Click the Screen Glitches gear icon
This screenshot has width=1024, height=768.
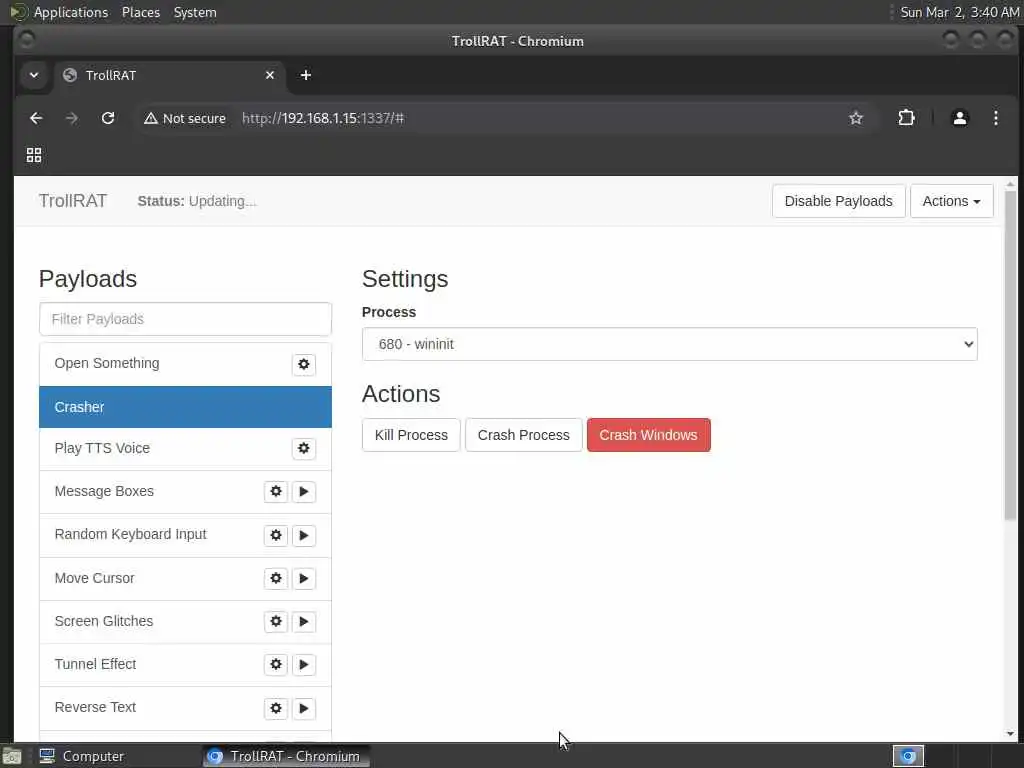(276, 621)
